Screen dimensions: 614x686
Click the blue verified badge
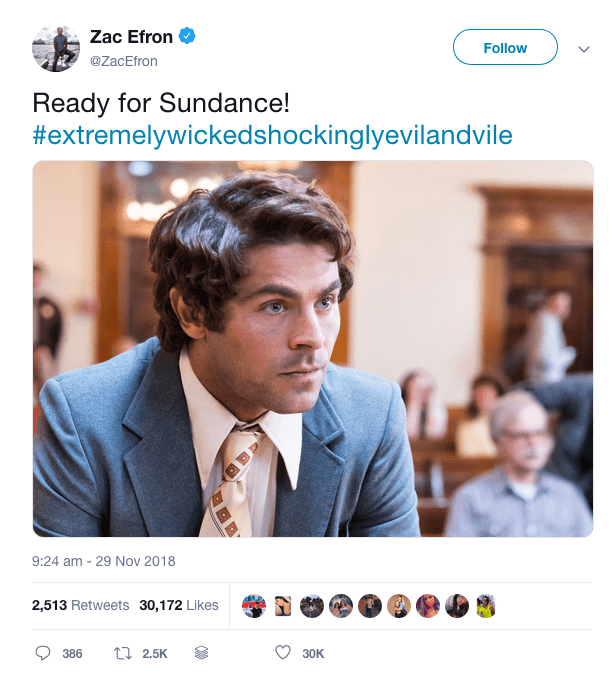(x=187, y=37)
